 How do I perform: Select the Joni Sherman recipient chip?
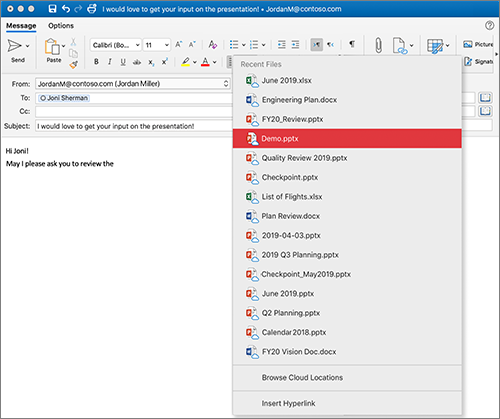64,98
